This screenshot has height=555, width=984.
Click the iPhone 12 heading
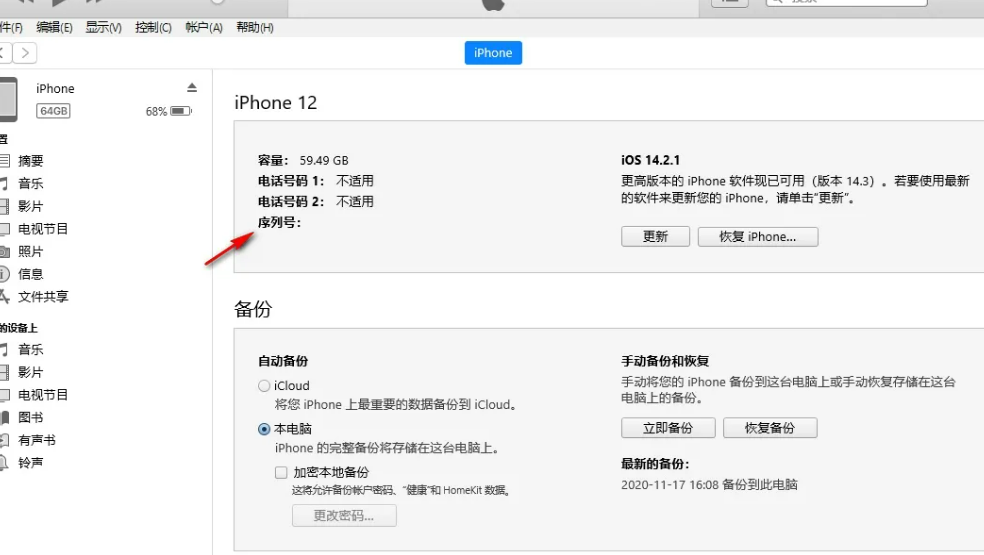[275, 102]
